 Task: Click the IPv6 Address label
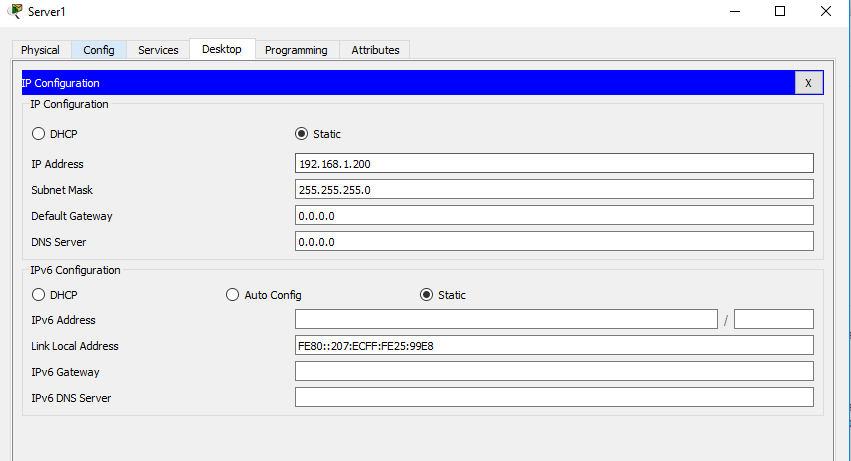(x=63, y=320)
